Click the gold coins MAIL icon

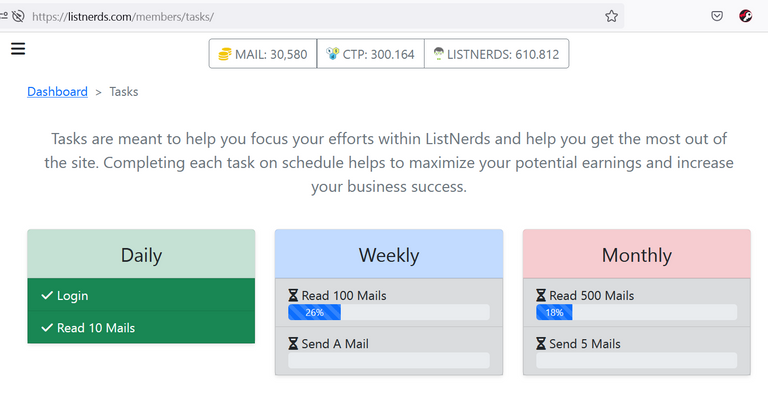225,54
